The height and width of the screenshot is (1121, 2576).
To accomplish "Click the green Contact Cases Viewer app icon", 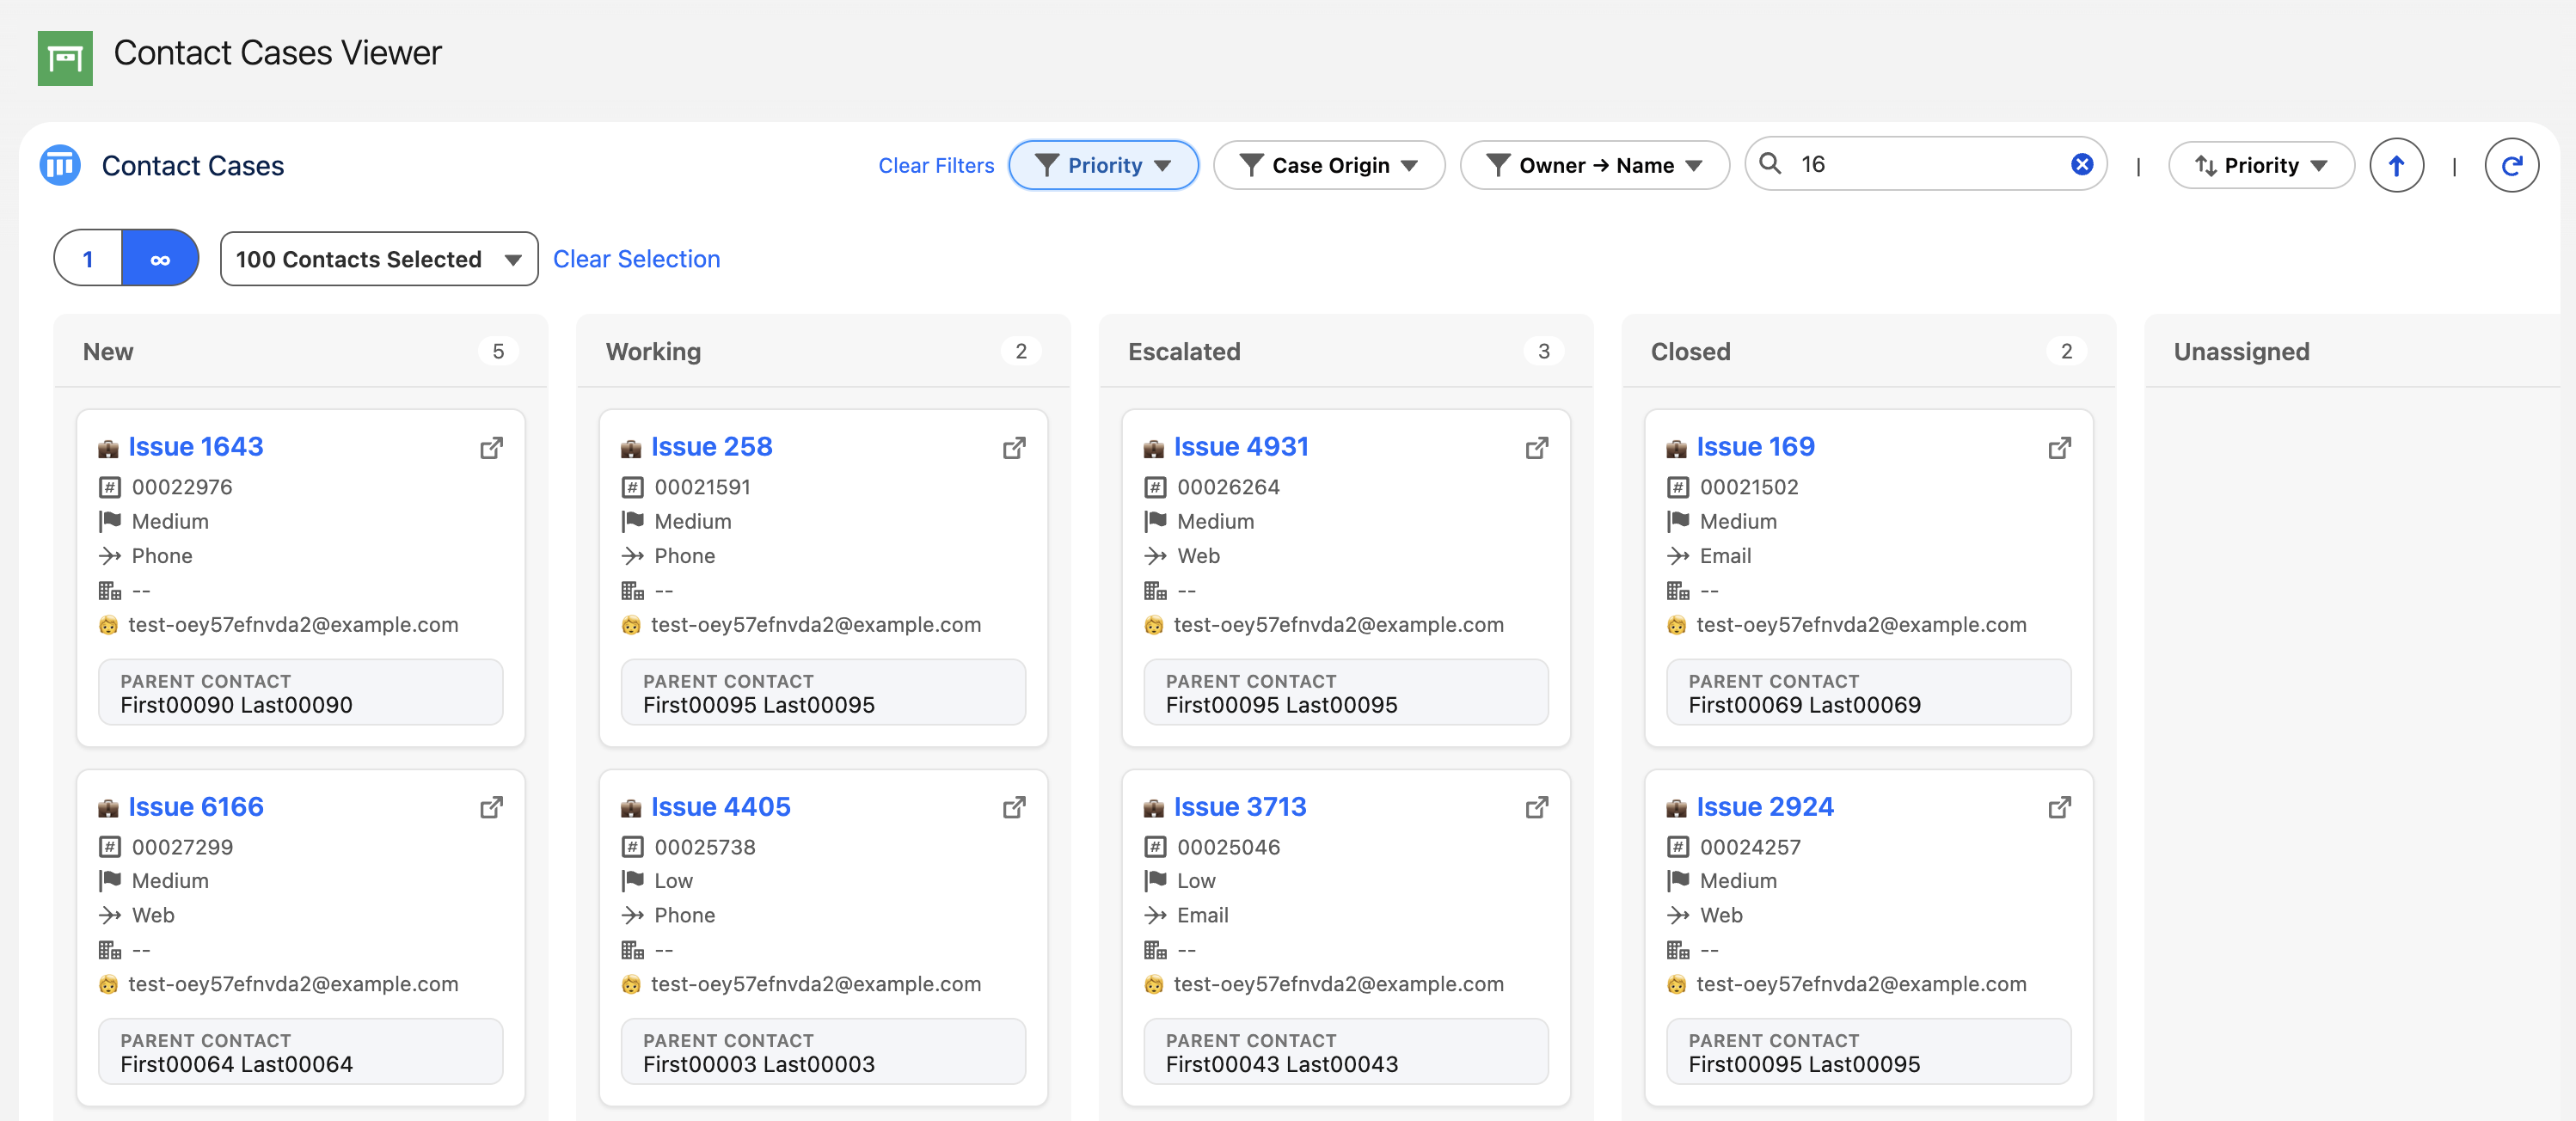I will pyautogui.click(x=65, y=58).
